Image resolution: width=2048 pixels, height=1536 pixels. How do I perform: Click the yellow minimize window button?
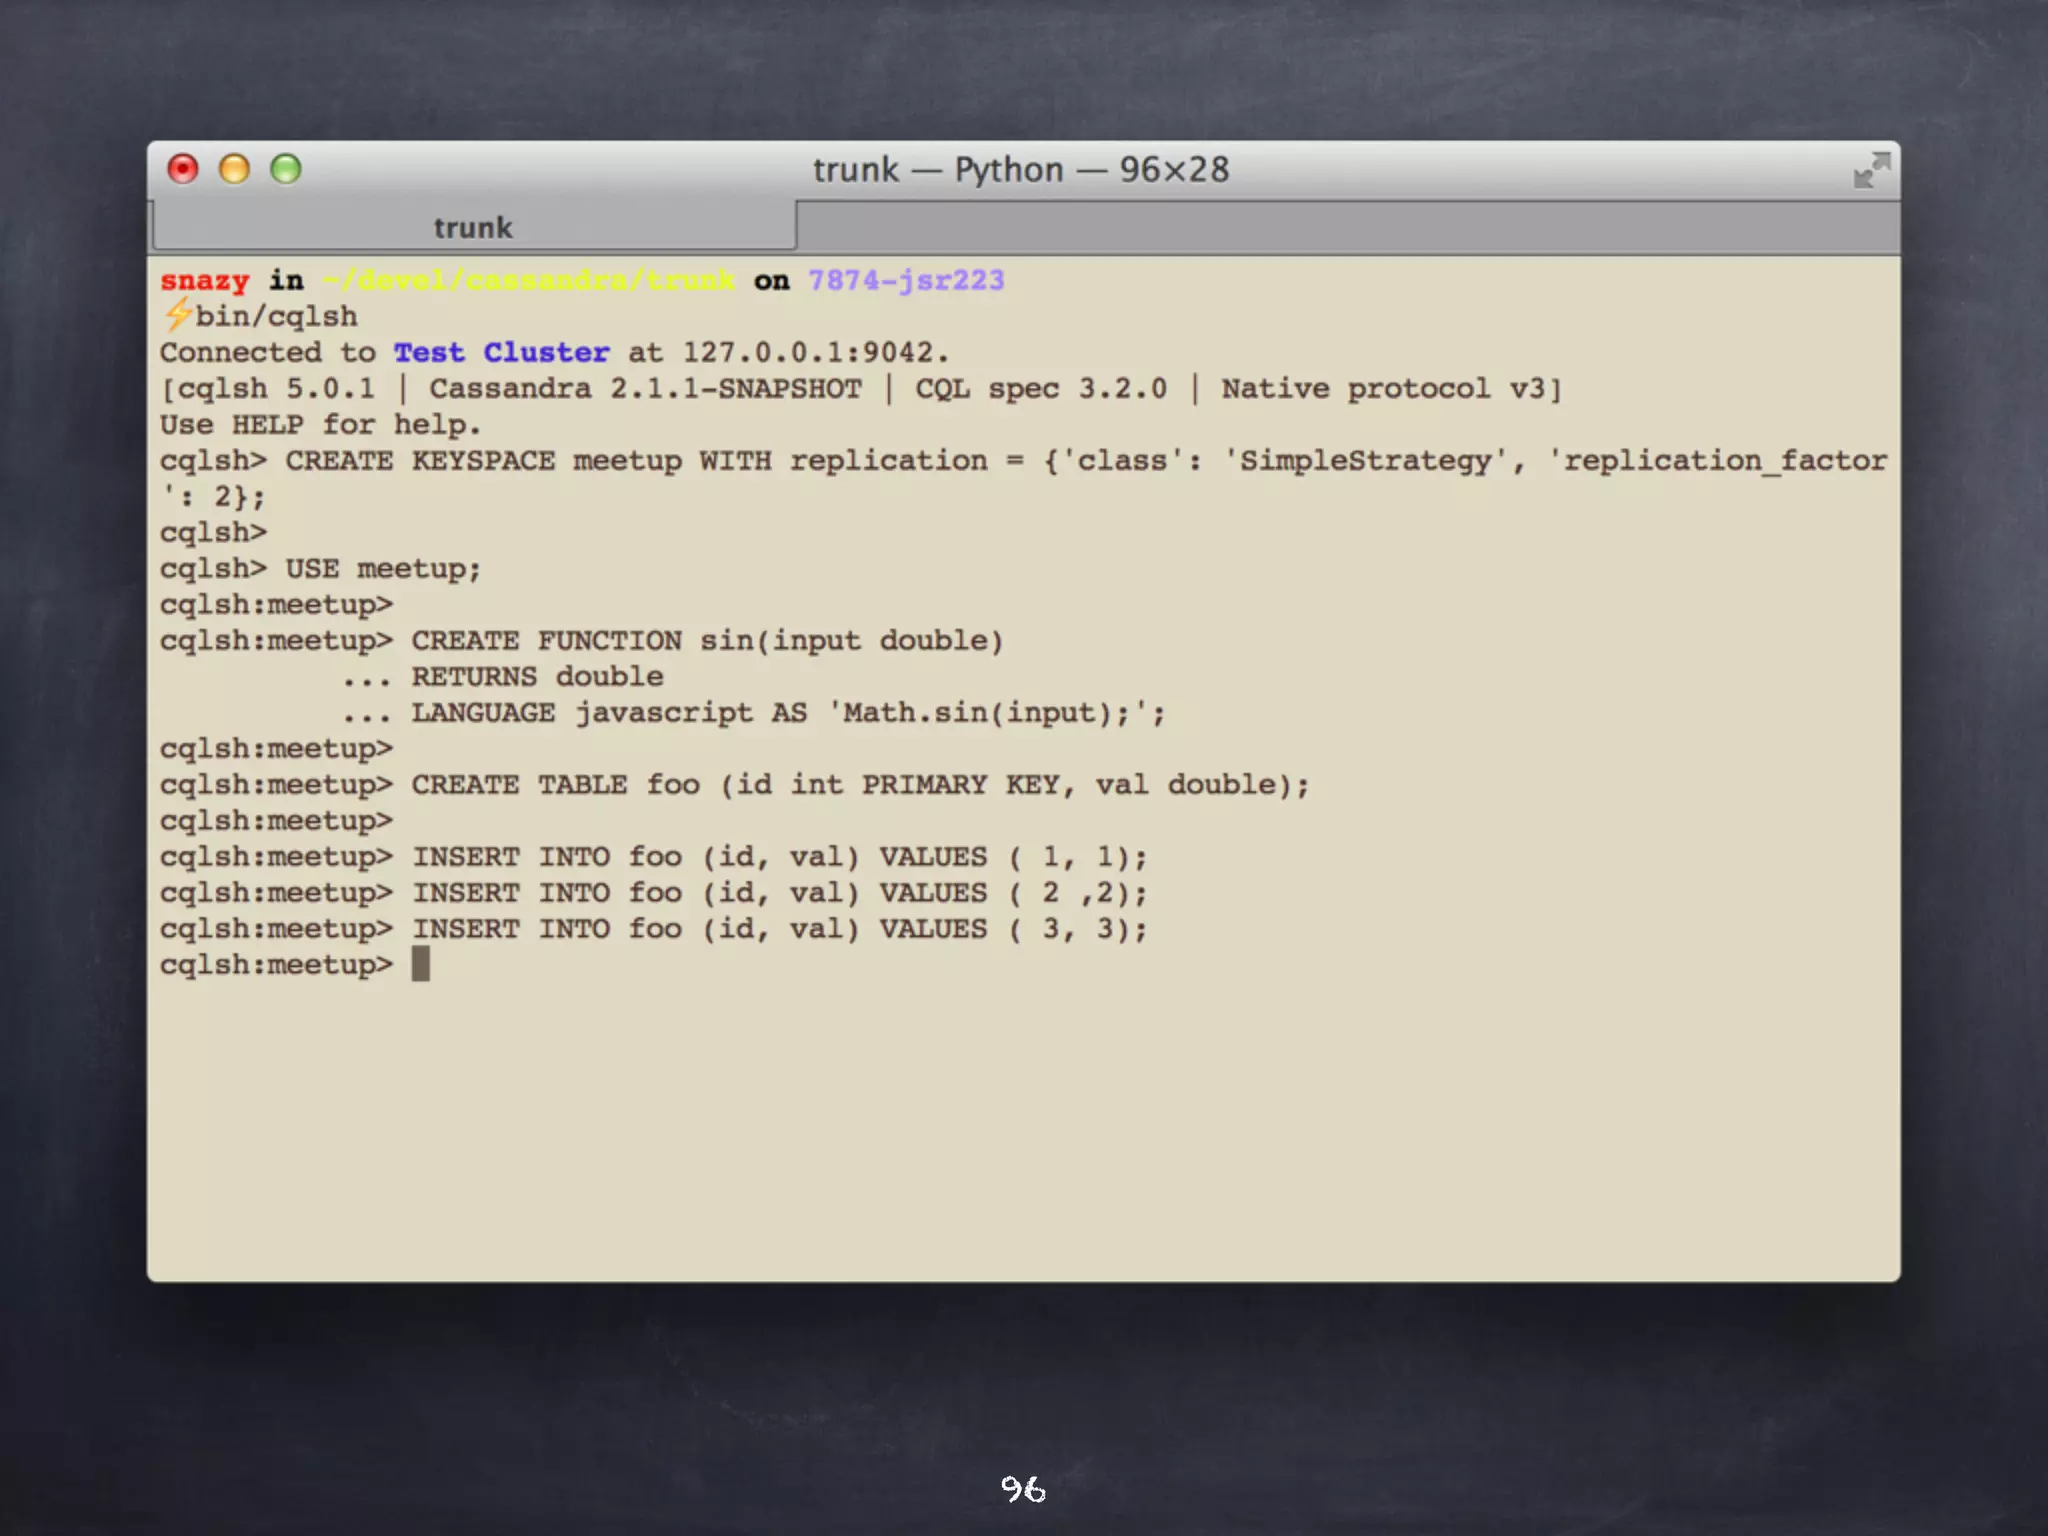pyautogui.click(x=234, y=169)
